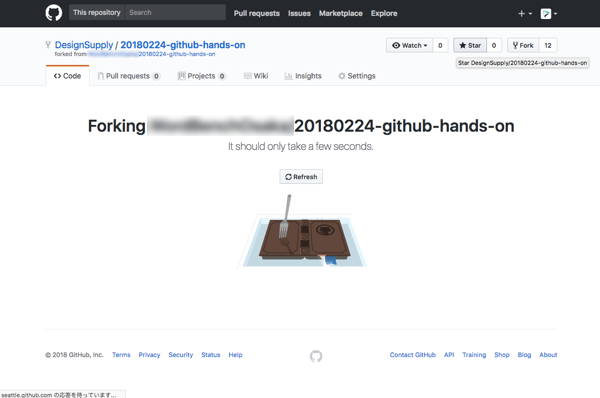Viewport: 600px width, 398px height.
Task: Open the plus create-new dropdown
Action: point(525,14)
